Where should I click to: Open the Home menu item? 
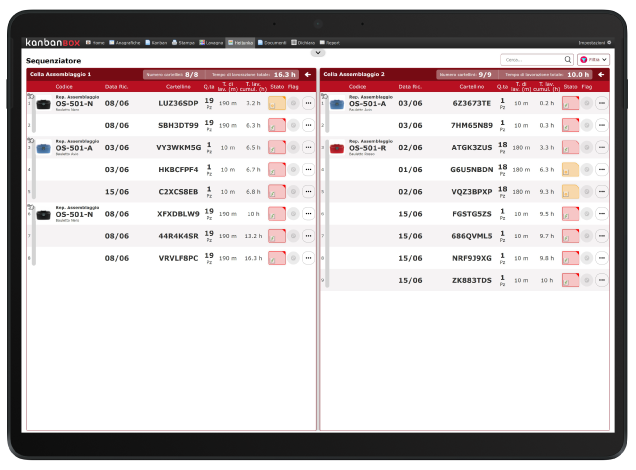pyautogui.click(x=95, y=43)
